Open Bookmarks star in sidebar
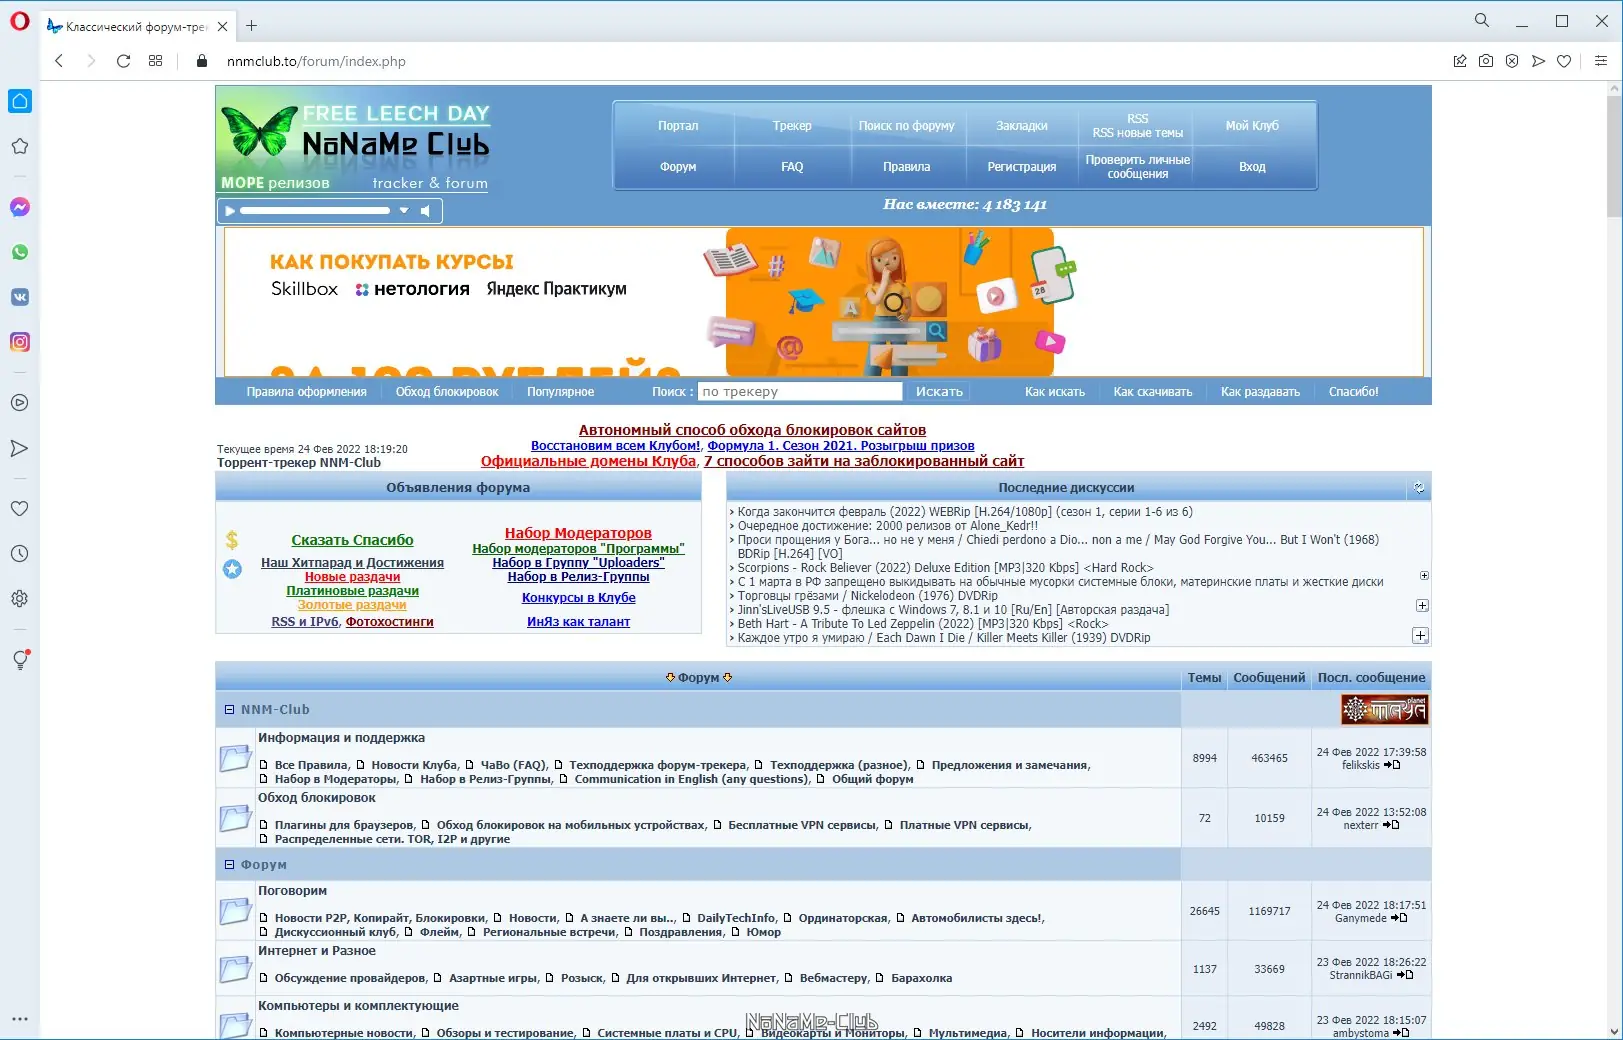Viewport: 1623px width, 1040px height. (20, 146)
